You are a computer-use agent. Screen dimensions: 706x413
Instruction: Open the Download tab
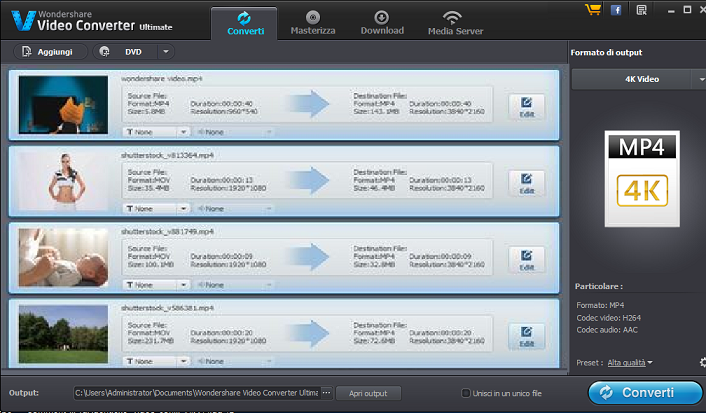[x=382, y=23]
